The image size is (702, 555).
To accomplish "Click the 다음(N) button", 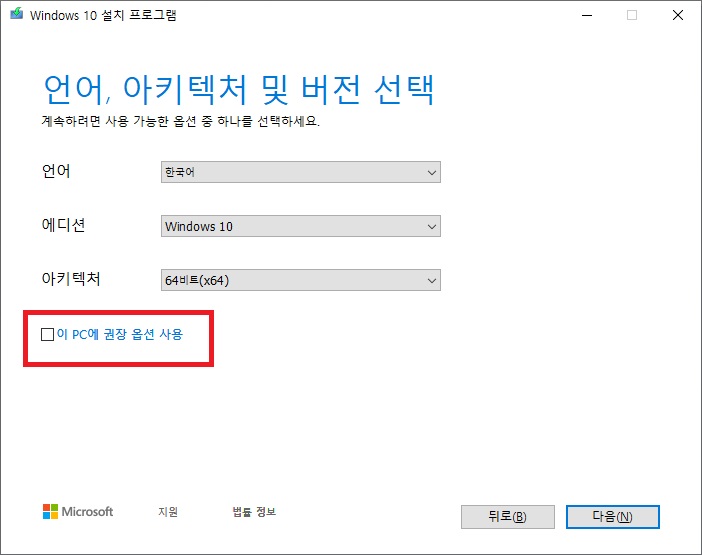I will [x=612, y=517].
